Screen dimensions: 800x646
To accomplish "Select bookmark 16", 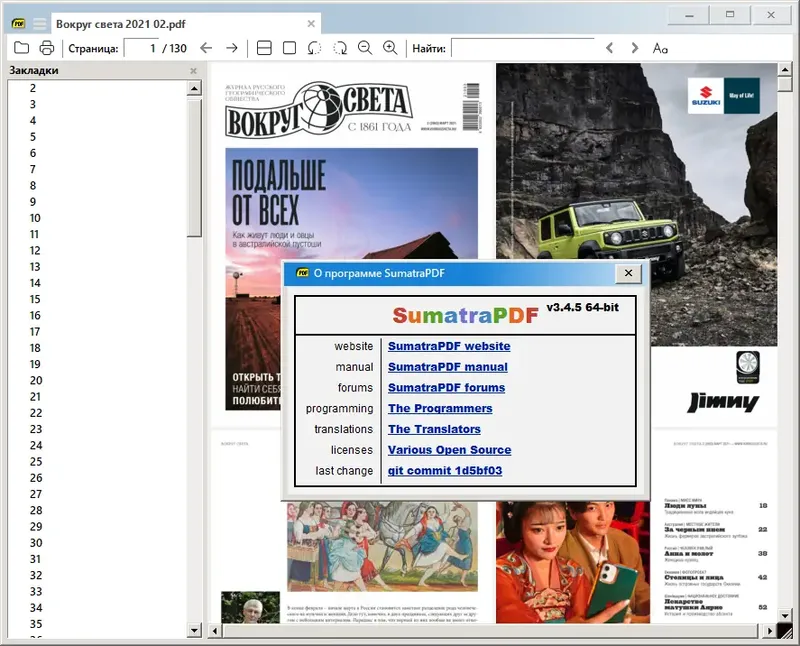I will [35, 315].
